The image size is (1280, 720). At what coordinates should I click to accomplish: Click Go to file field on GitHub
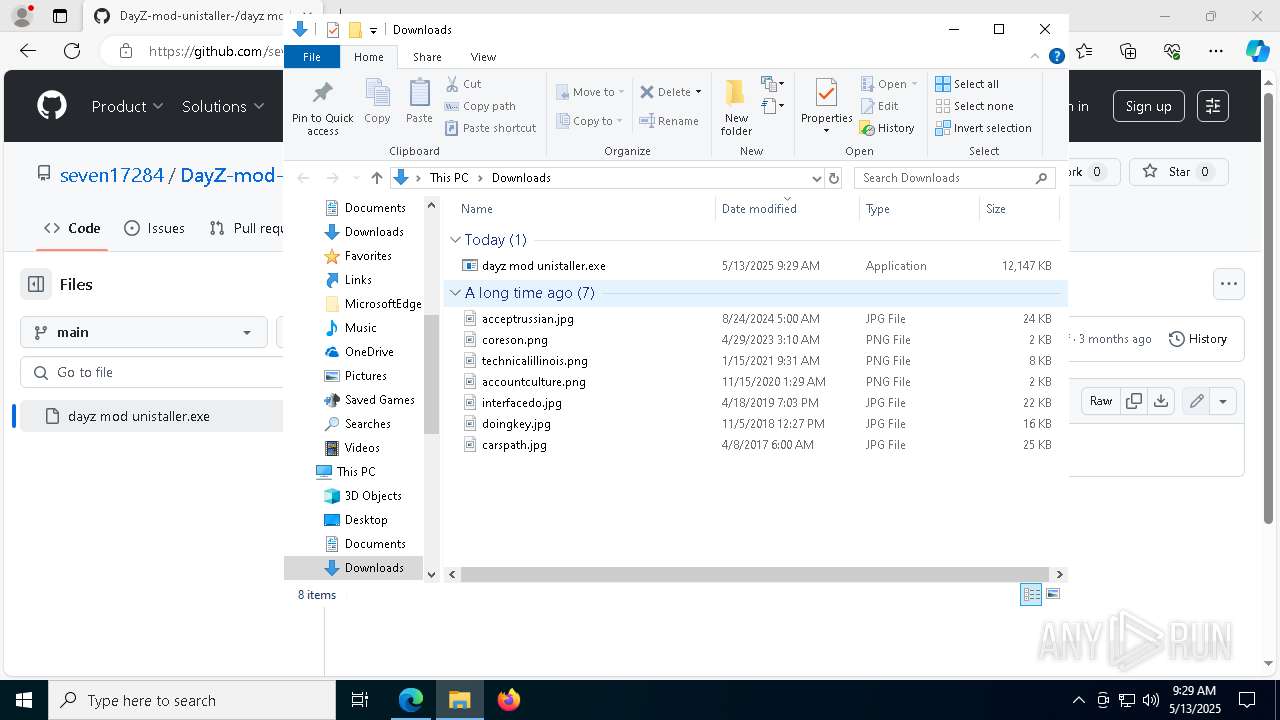tap(152, 372)
